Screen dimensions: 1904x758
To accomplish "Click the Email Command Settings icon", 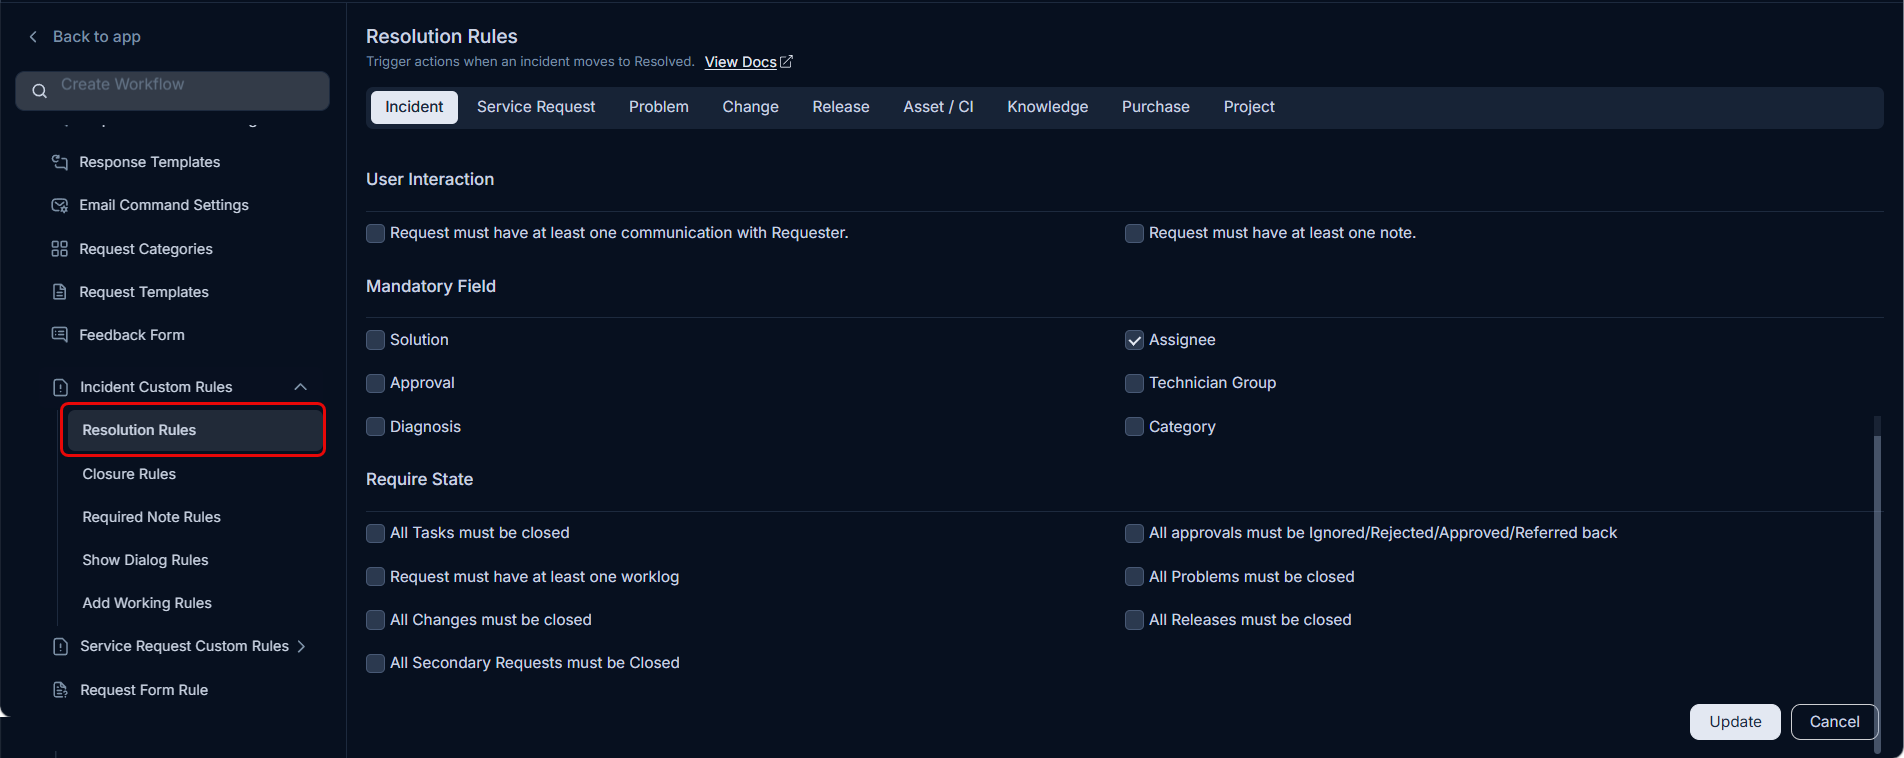I will (x=60, y=205).
